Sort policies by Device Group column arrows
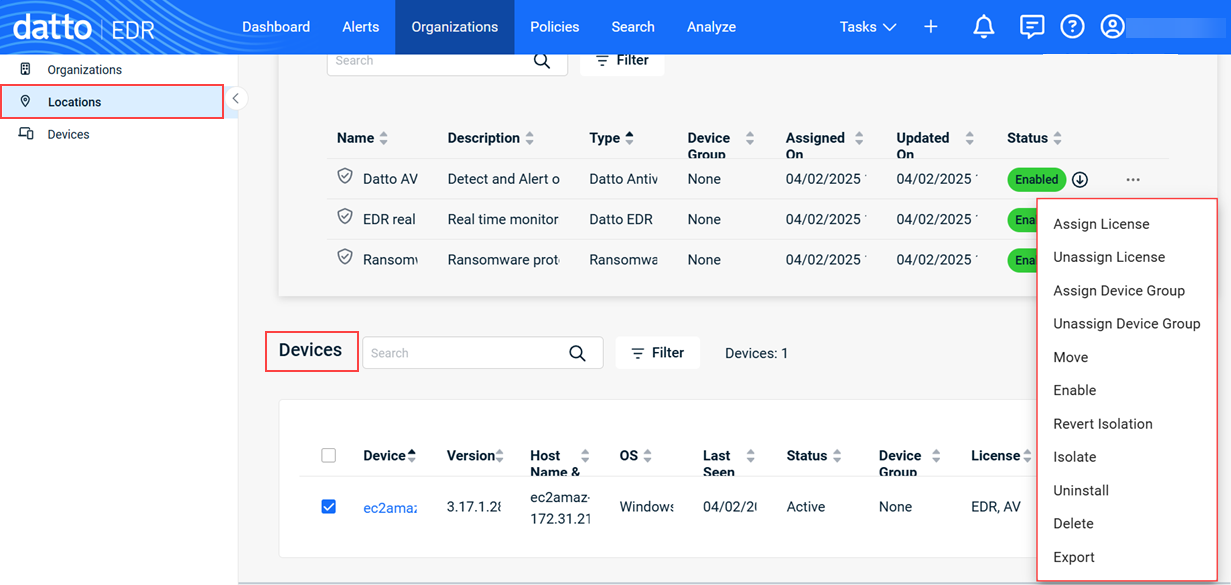The image size is (1231, 585). coord(749,138)
